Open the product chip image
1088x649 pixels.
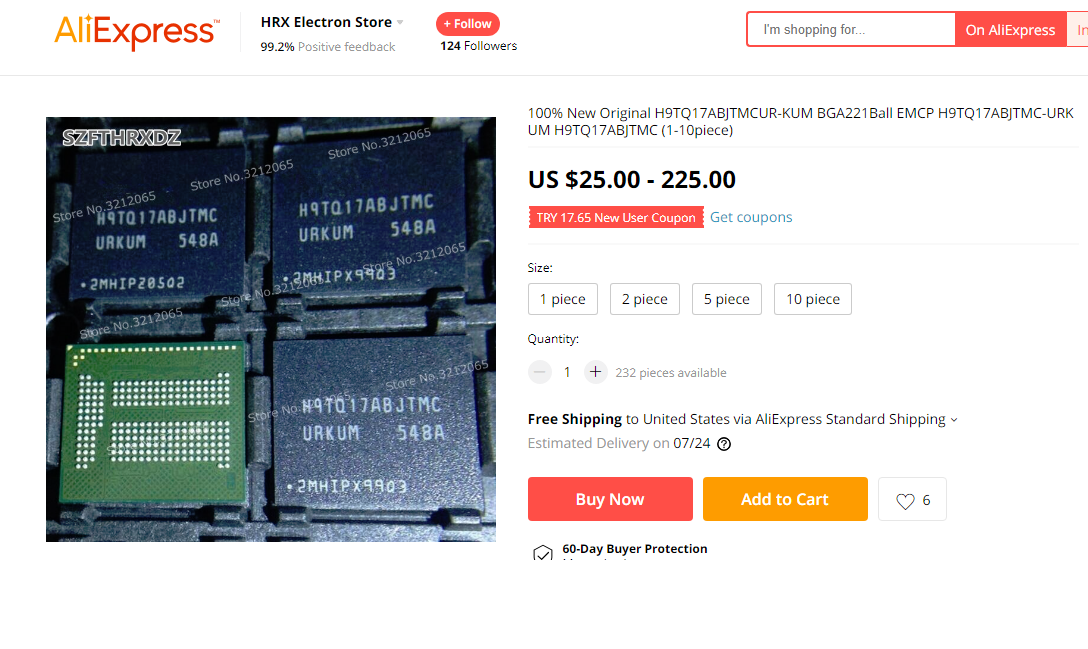click(271, 329)
